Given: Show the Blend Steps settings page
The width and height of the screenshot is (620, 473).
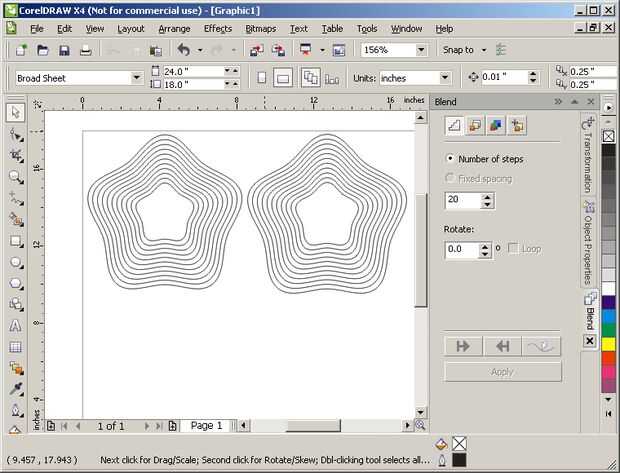Looking at the screenshot, I should [x=454, y=126].
